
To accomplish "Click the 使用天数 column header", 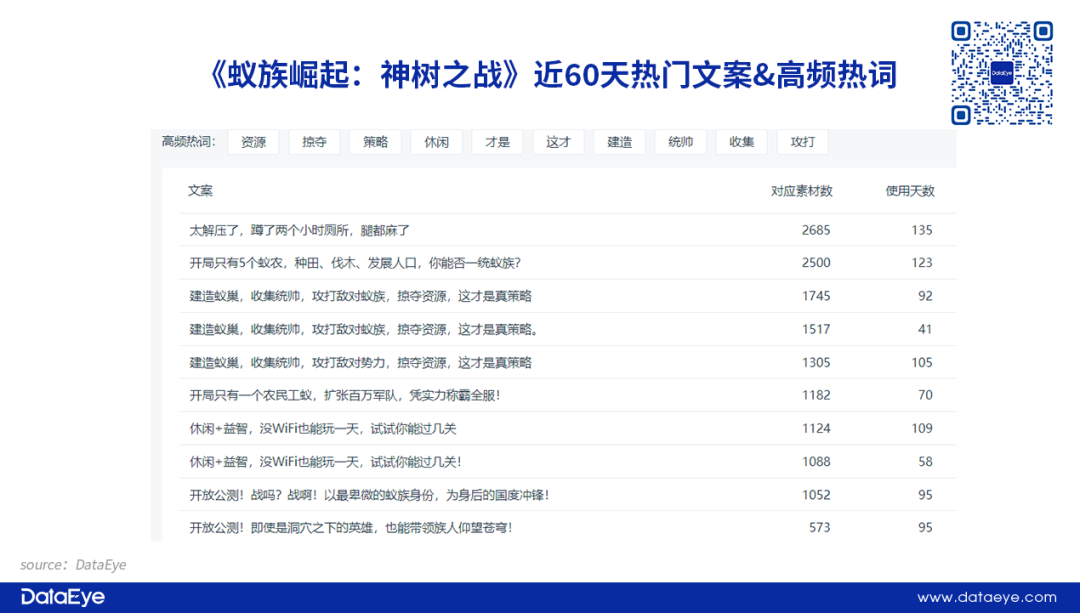I will (910, 191).
